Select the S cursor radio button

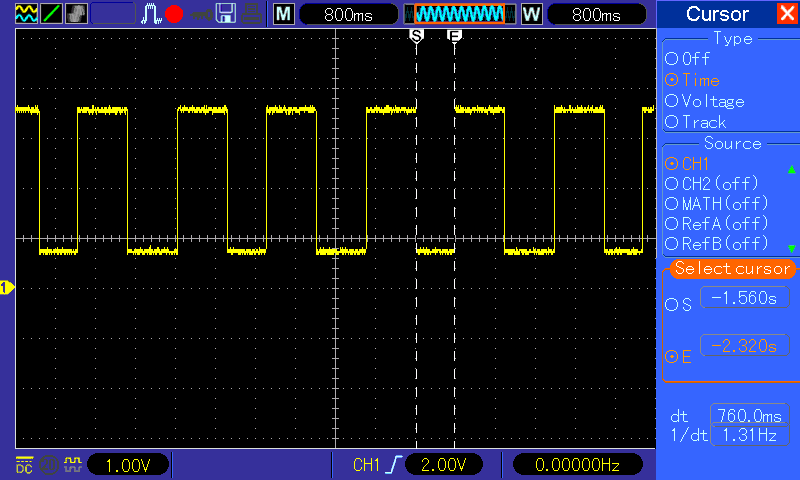(x=679, y=305)
